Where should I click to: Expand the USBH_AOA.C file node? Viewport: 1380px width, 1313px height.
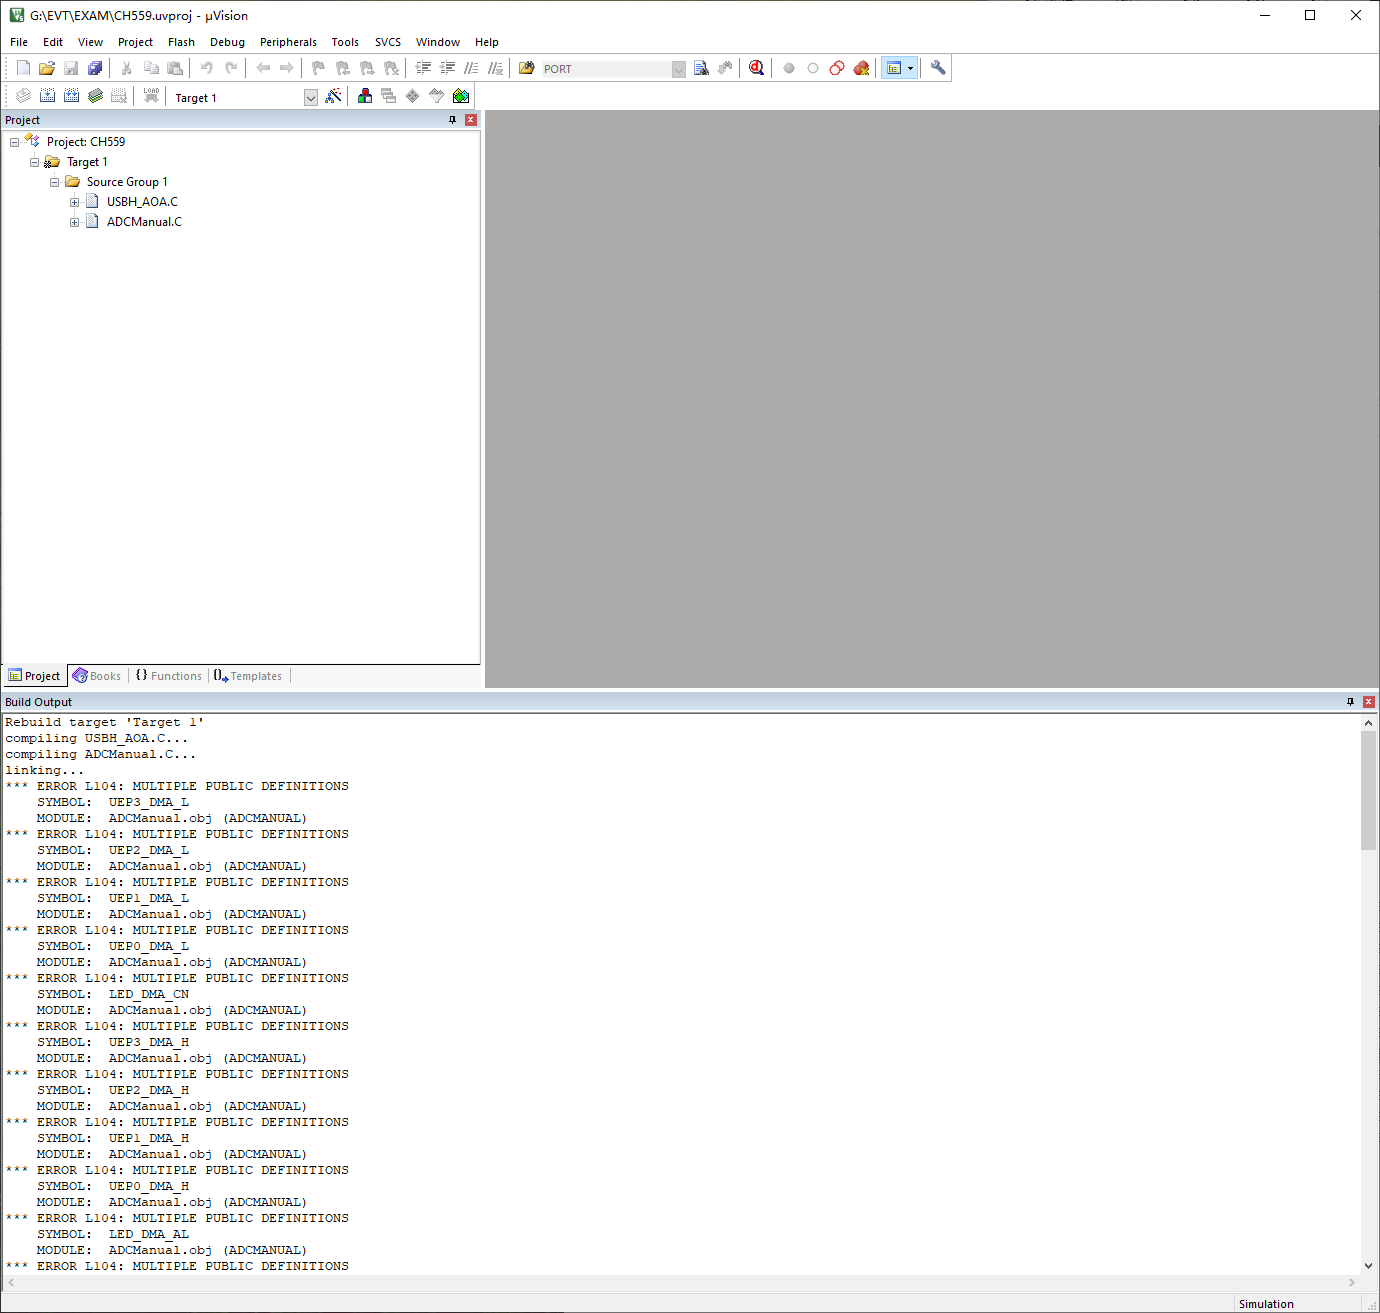pyautogui.click(x=75, y=202)
